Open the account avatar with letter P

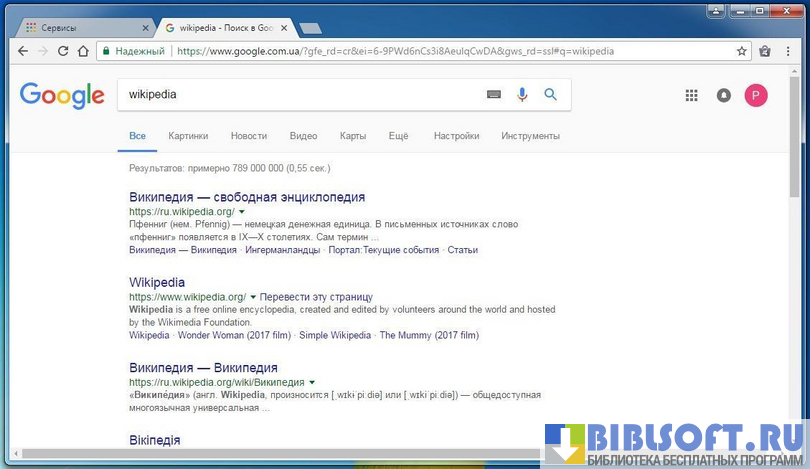click(x=756, y=95)
